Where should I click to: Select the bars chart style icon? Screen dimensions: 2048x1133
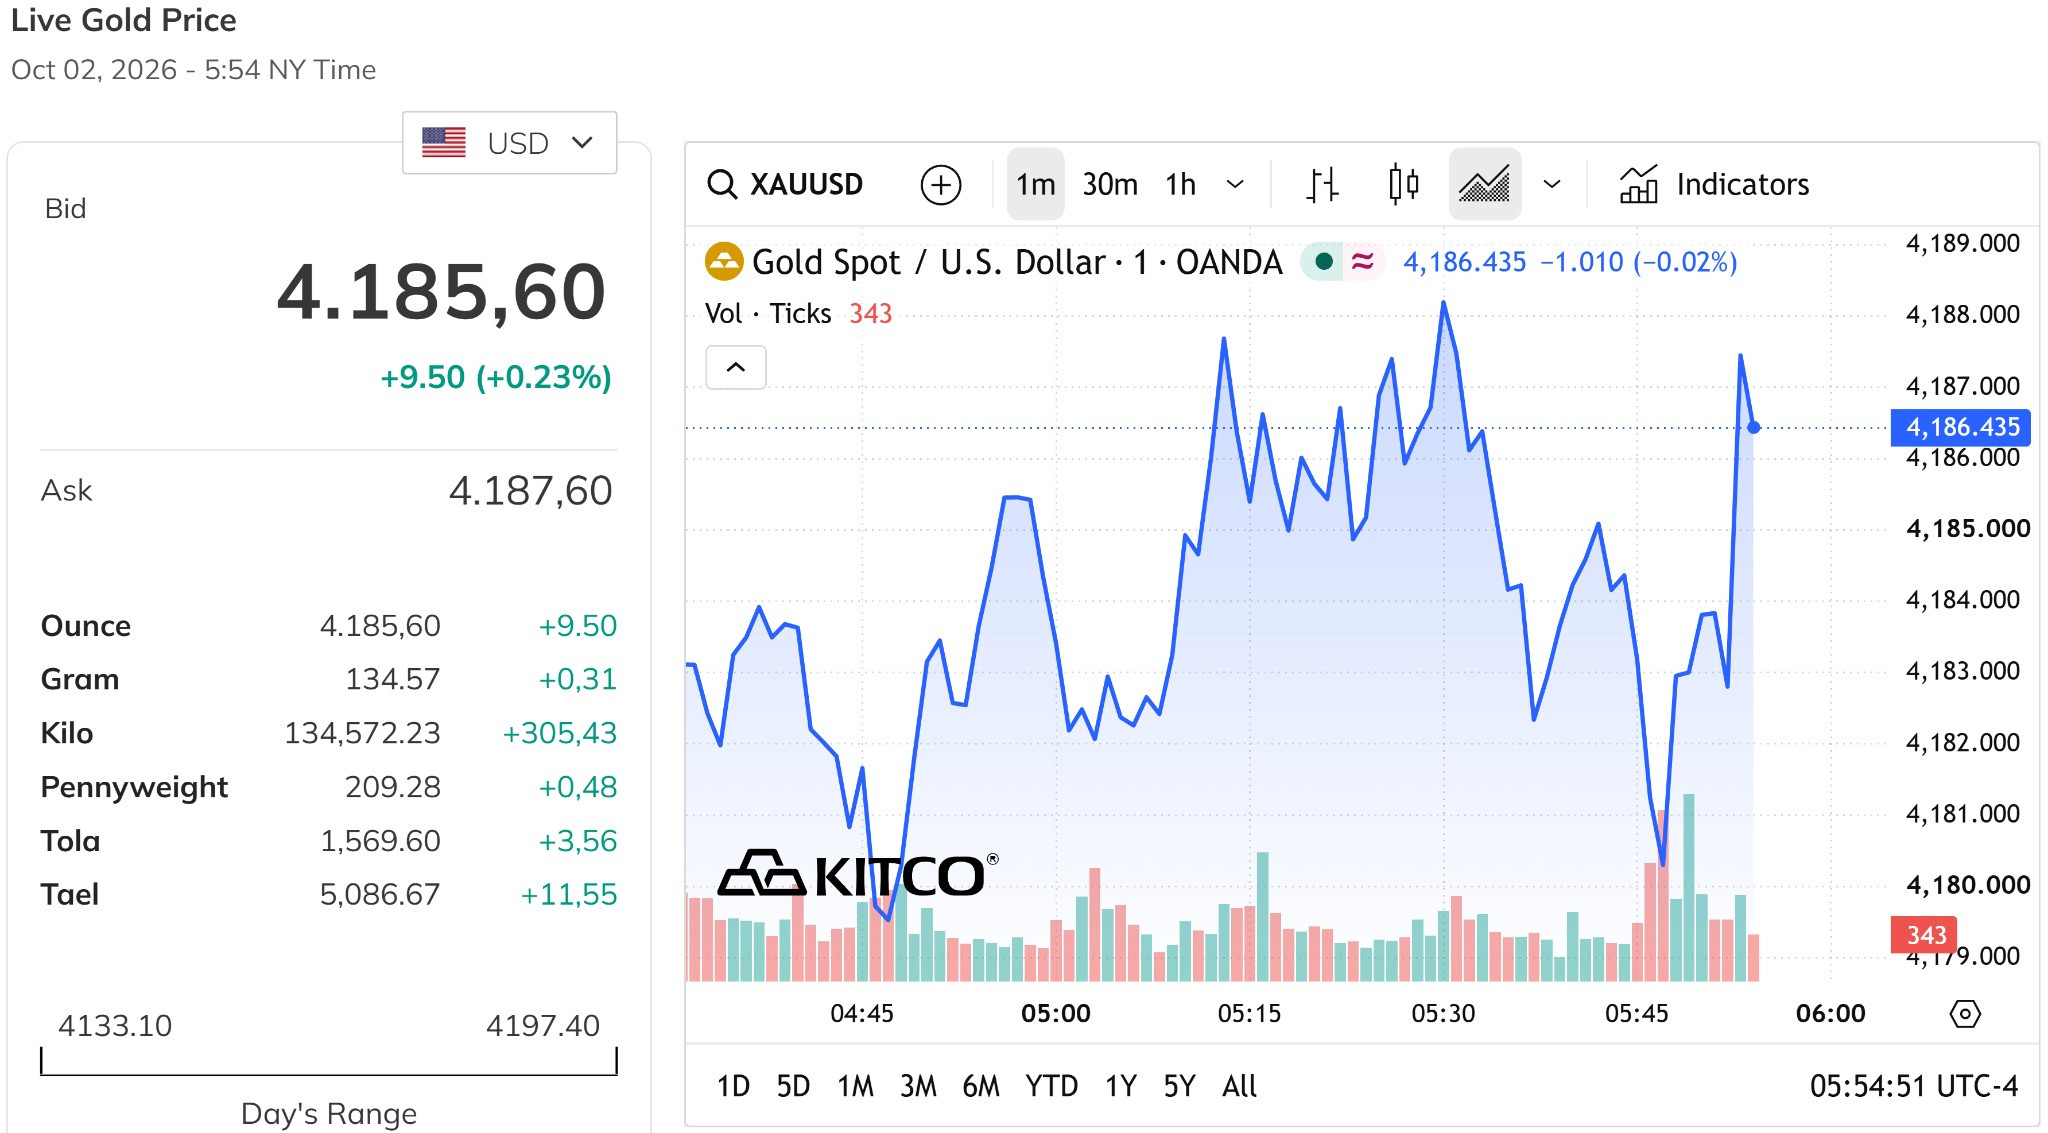pos(1322,185)
